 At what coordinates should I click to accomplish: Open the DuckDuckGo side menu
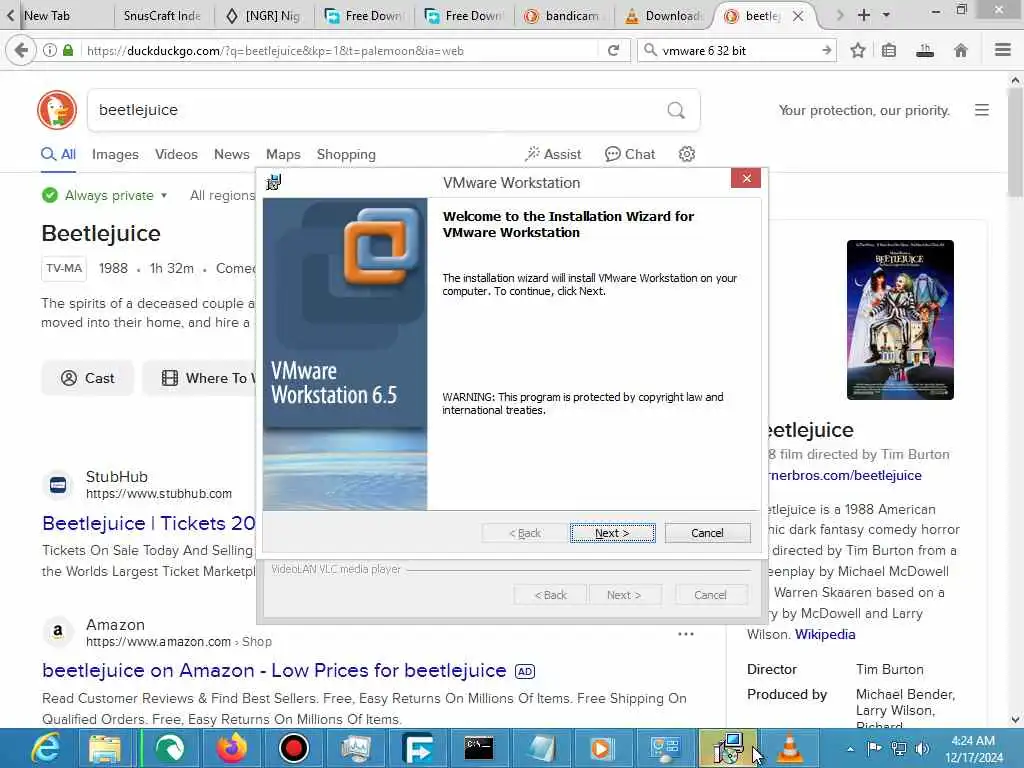tap(982, 110)
